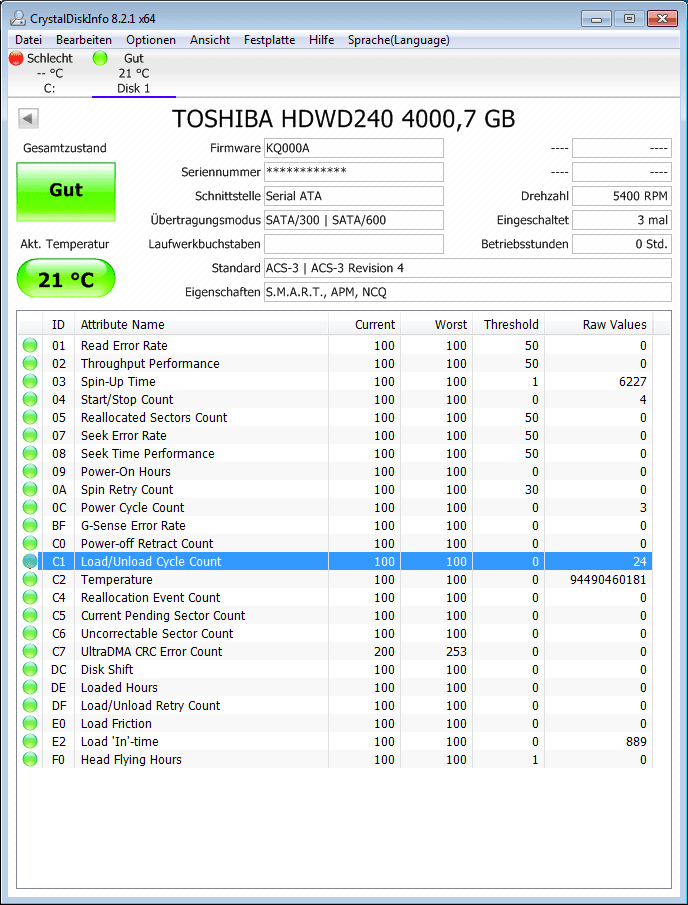Click the Übertragungsmodus field SATA/300 | SATA/600

(x=354, y=220)
